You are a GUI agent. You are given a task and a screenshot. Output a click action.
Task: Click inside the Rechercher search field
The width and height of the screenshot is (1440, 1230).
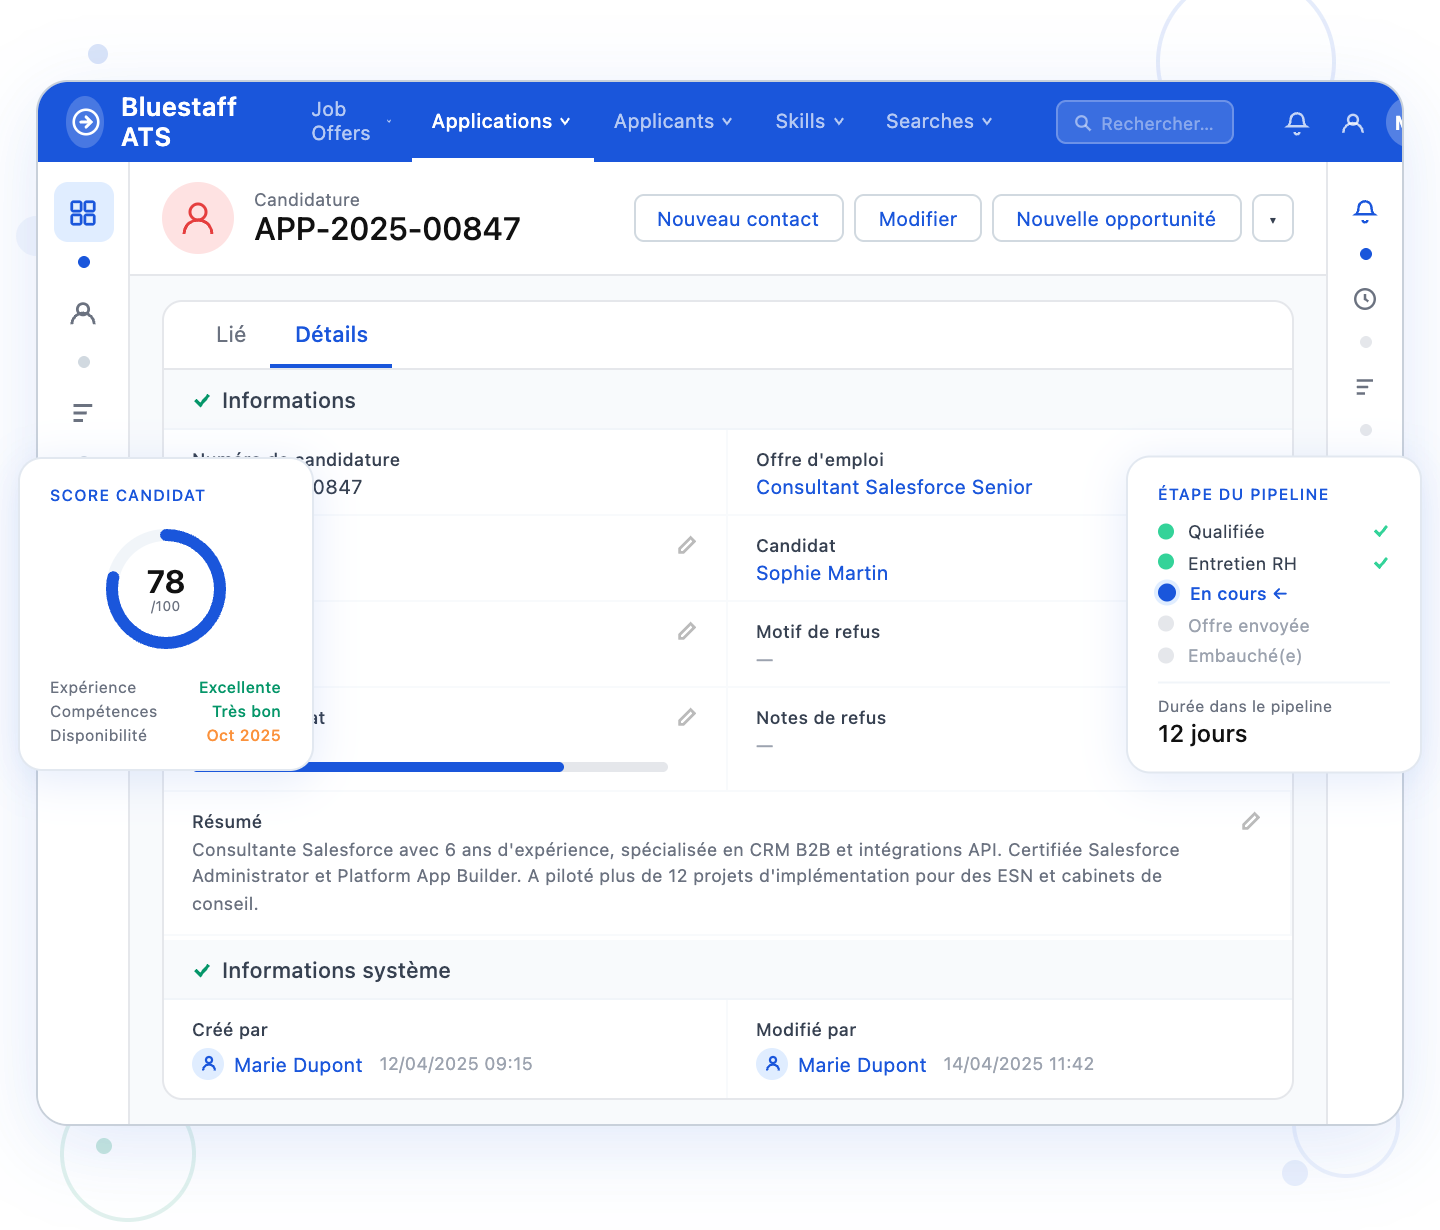click(x=1145, y=122)
